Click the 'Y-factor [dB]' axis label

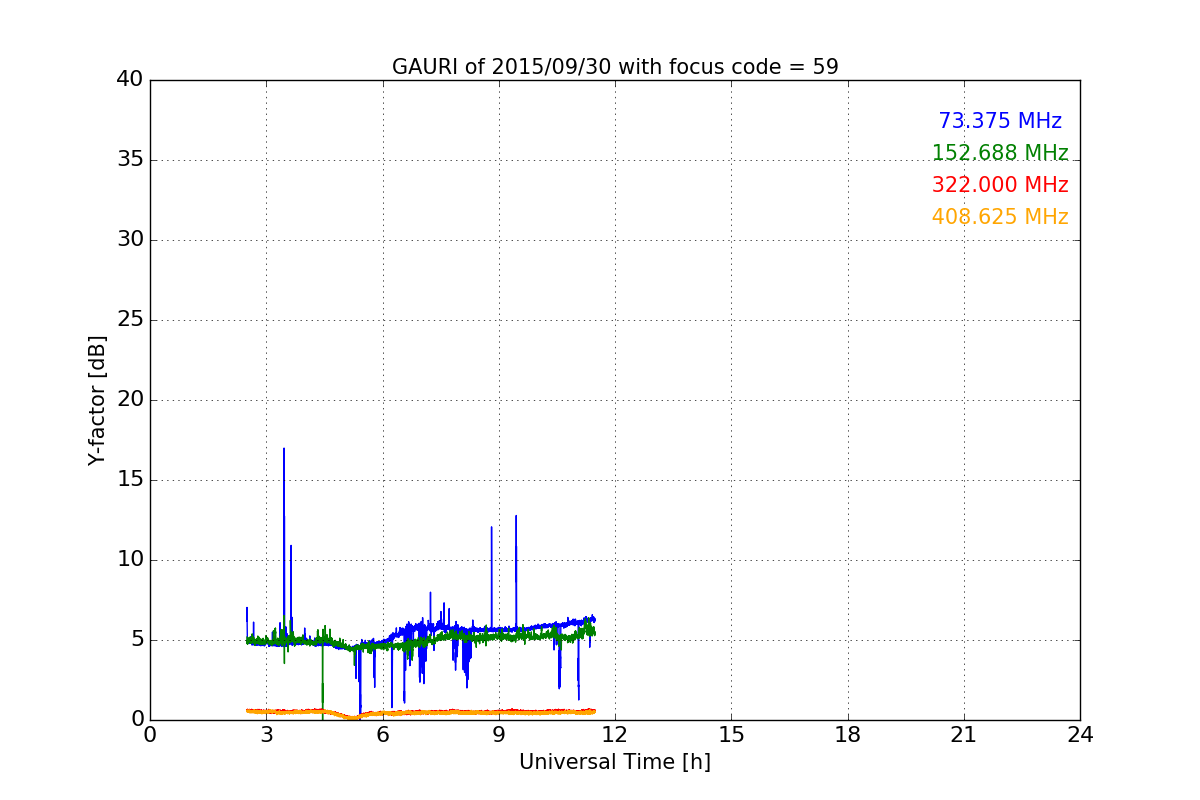[97, 400]
